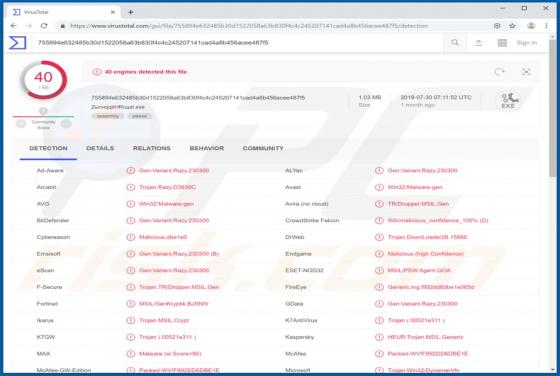Click the browser back arrow
This screenshot has height=376, width=560.
point(14,26)
